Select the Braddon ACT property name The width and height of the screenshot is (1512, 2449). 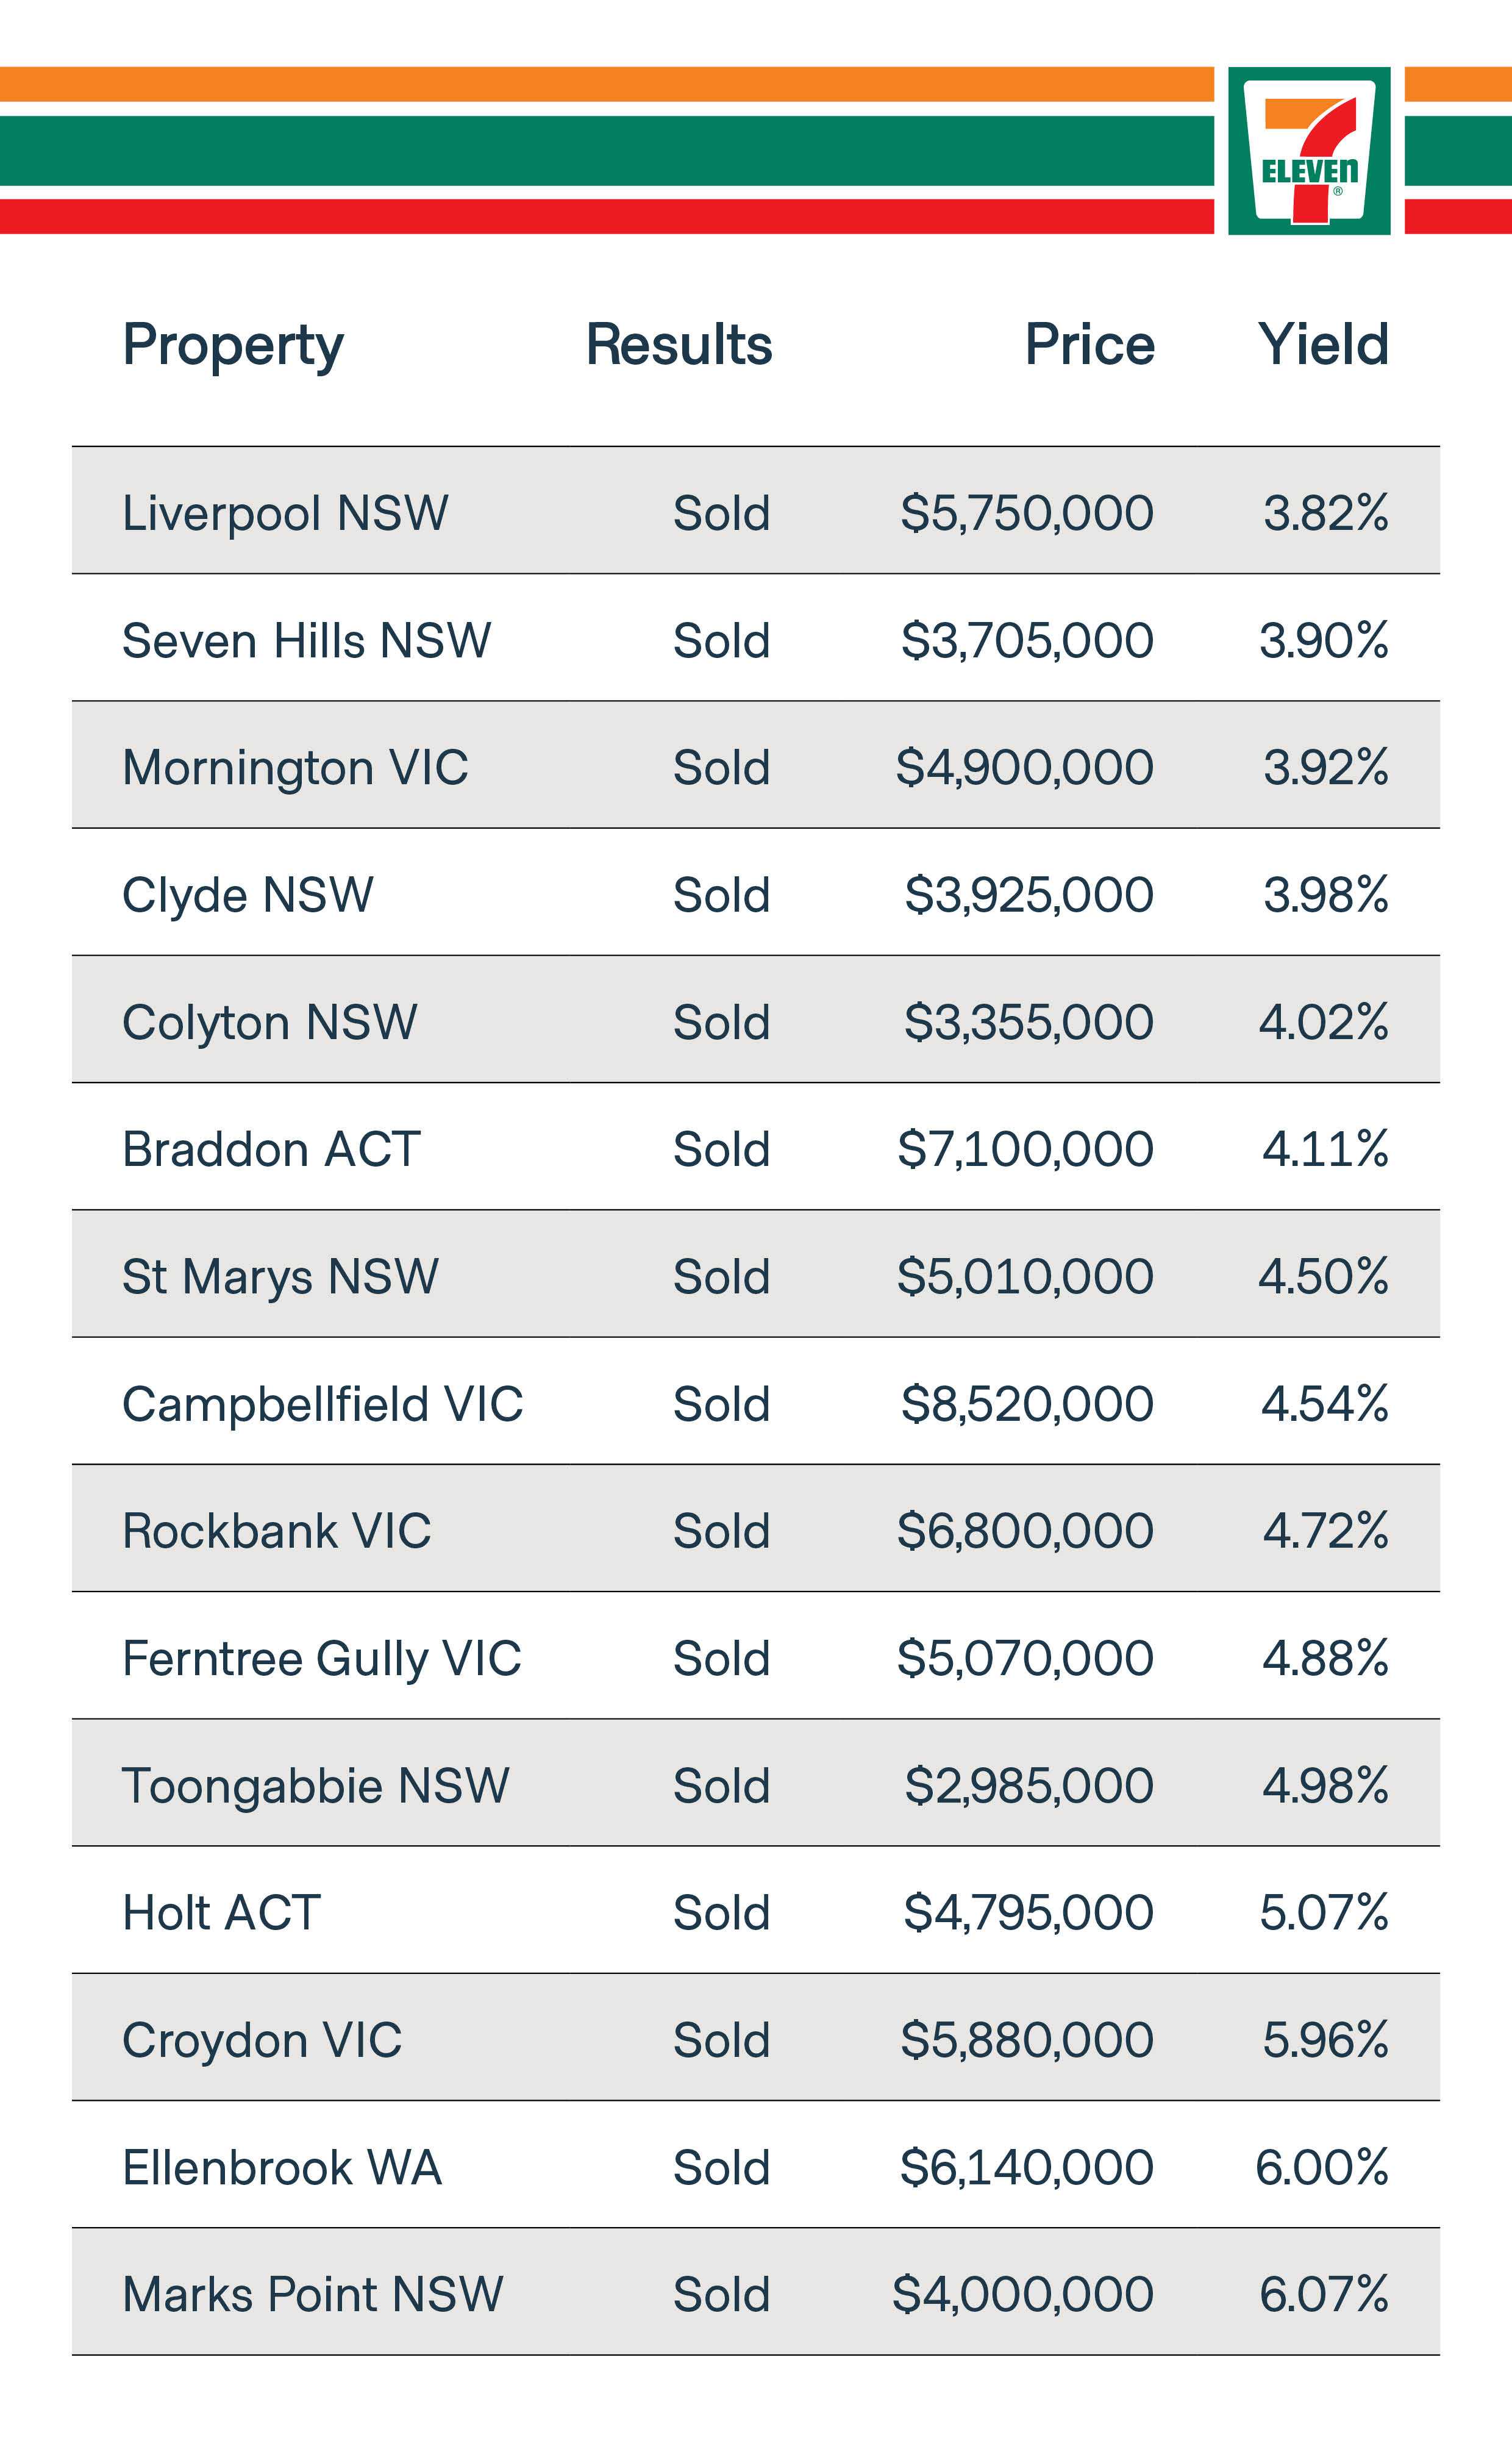pos(271,1149)
